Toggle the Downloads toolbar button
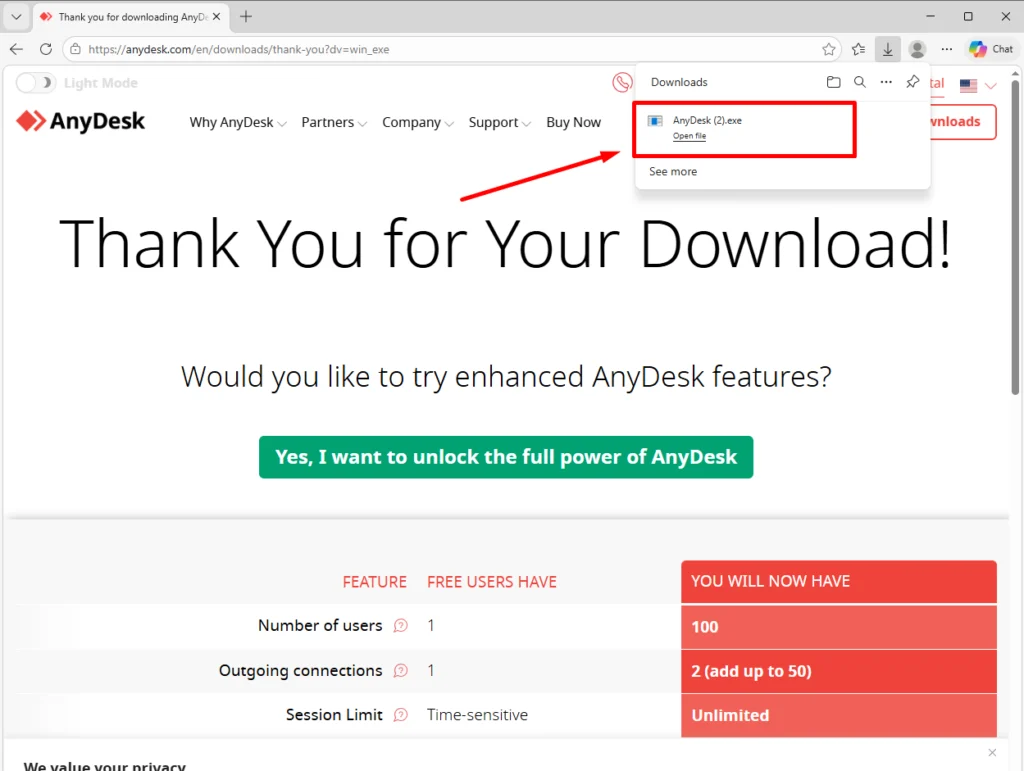This screenshot has height=771, width=1024. [888, 49]
